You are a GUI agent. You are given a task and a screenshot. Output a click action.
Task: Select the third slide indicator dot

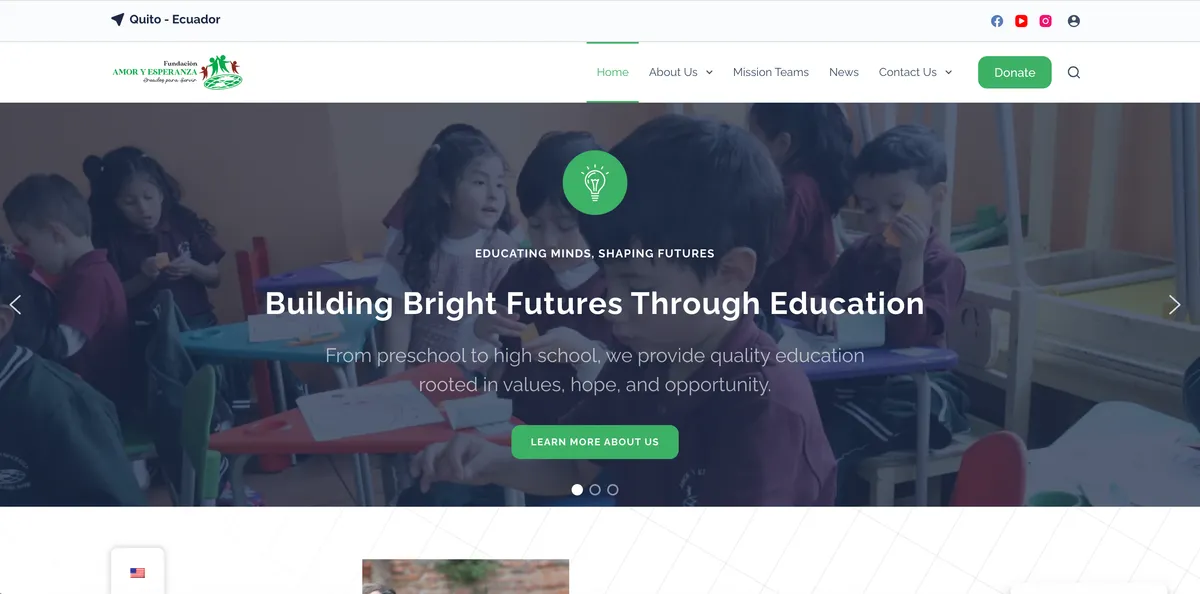point(613,490)
